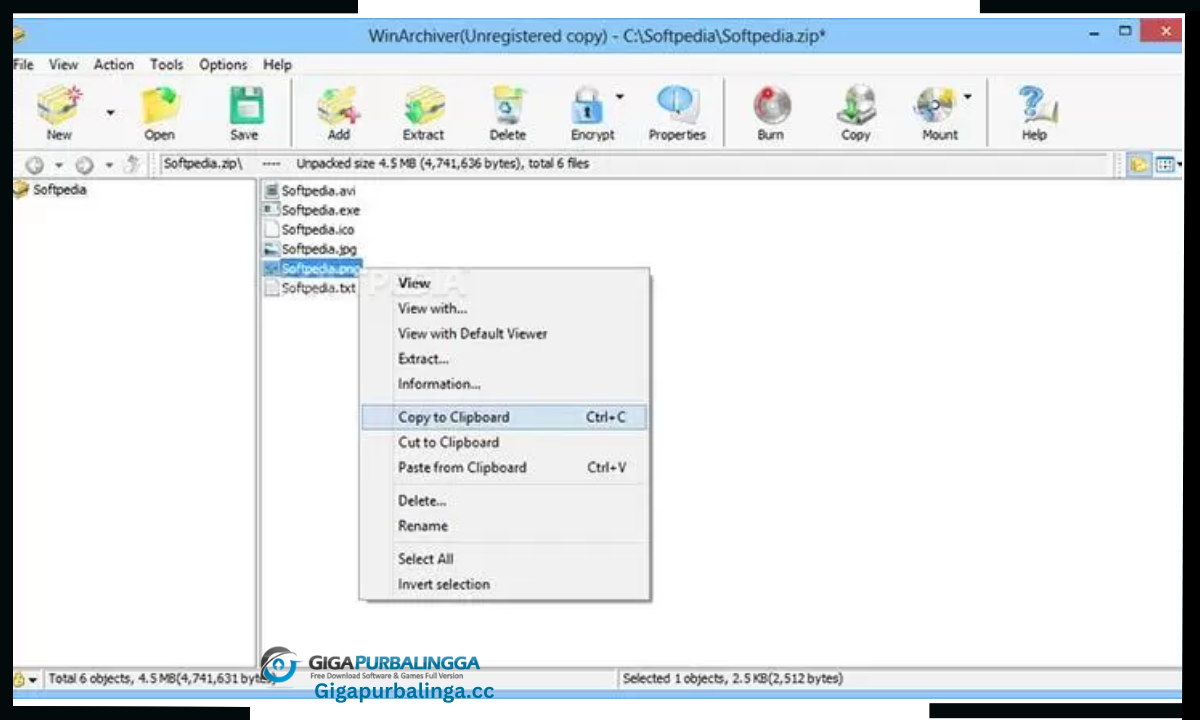This screenshot has width=1200, height=720.
Task: Open the File menu
Action: coord(22,64)
